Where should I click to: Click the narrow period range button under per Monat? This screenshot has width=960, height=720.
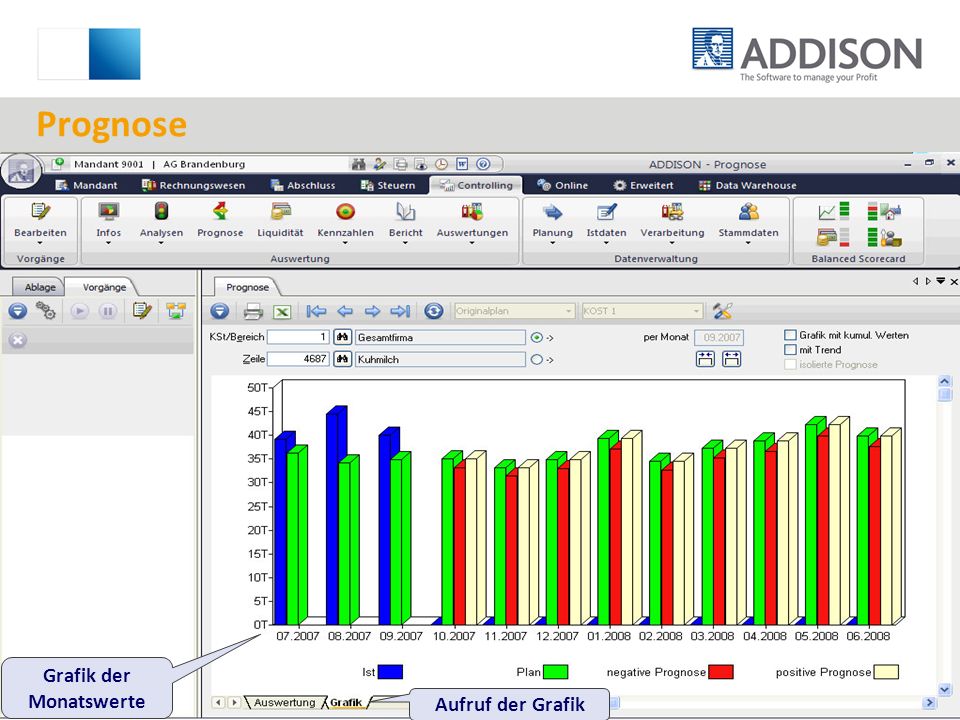coord(705,359)
